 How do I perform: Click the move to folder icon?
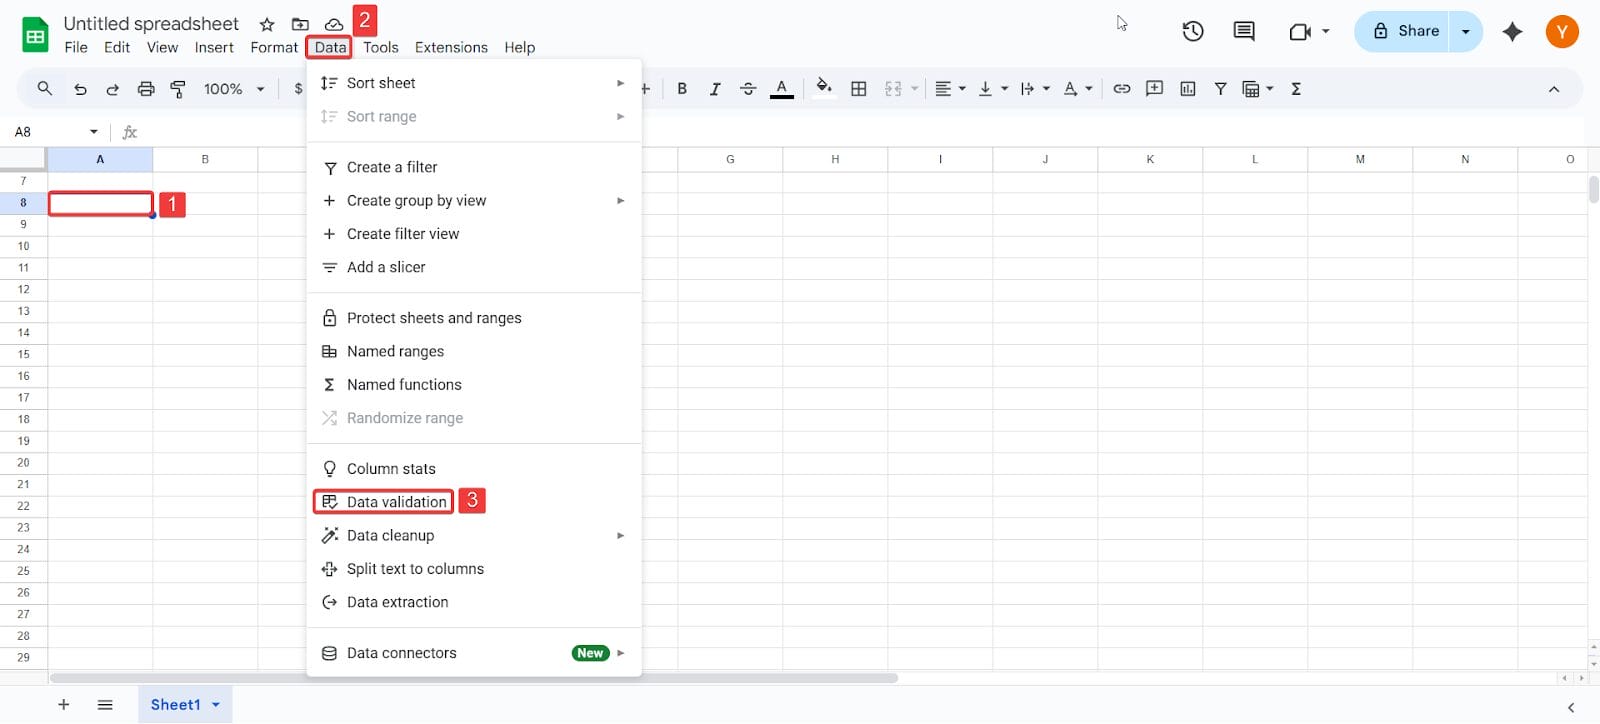tap(300, 24)
